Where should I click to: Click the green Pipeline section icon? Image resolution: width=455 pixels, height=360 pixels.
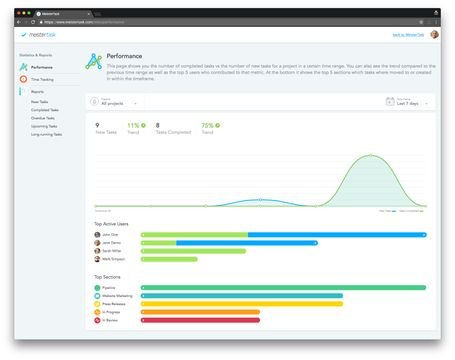97,288
